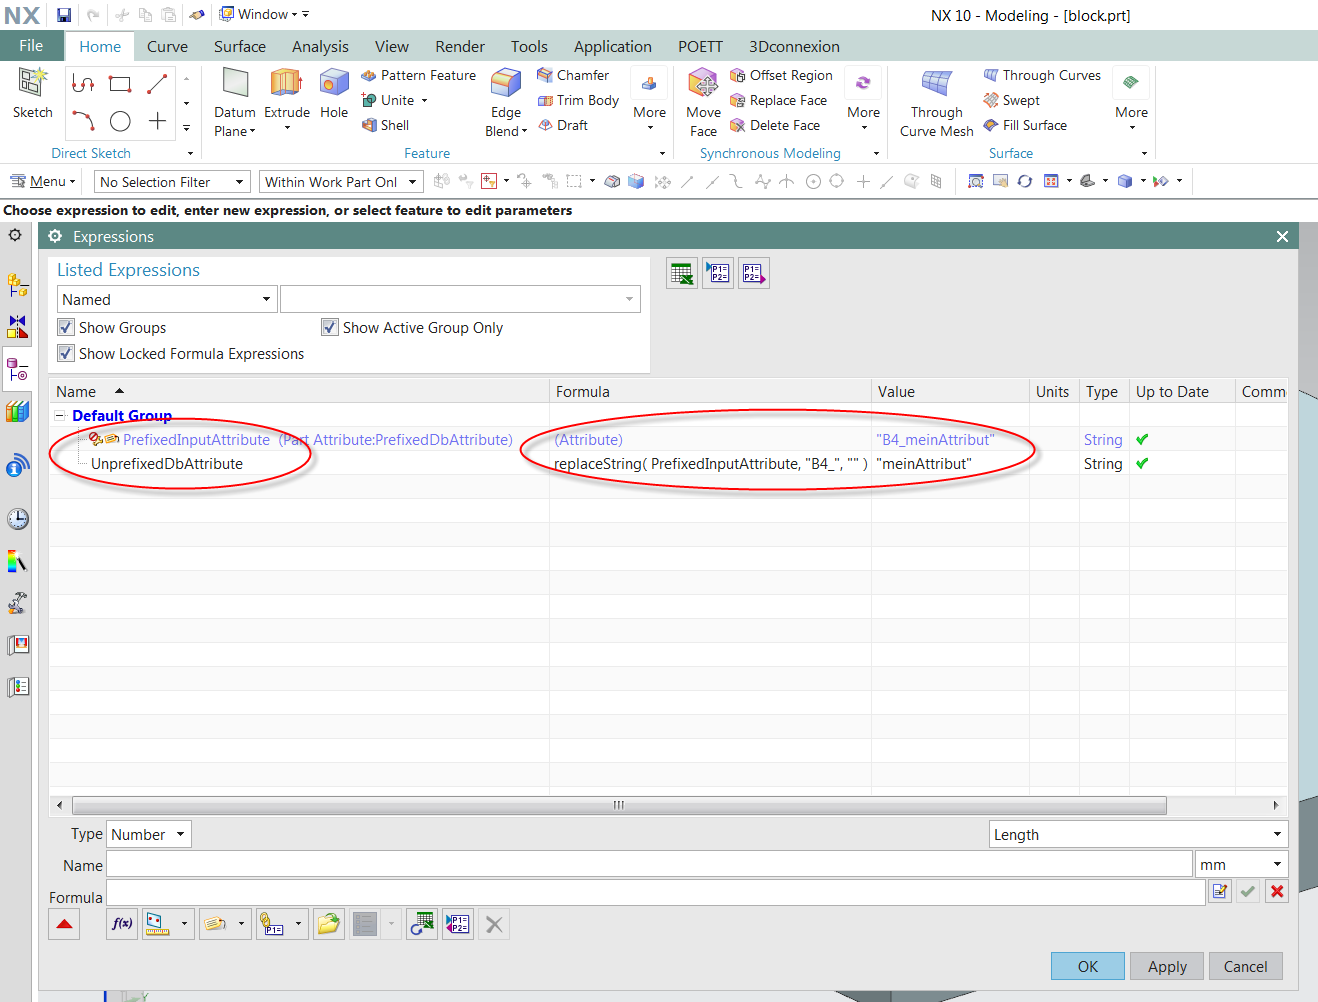1318x1002 pixels.
Task: Click the Move Face tool
Action: (x=703, y=102)
